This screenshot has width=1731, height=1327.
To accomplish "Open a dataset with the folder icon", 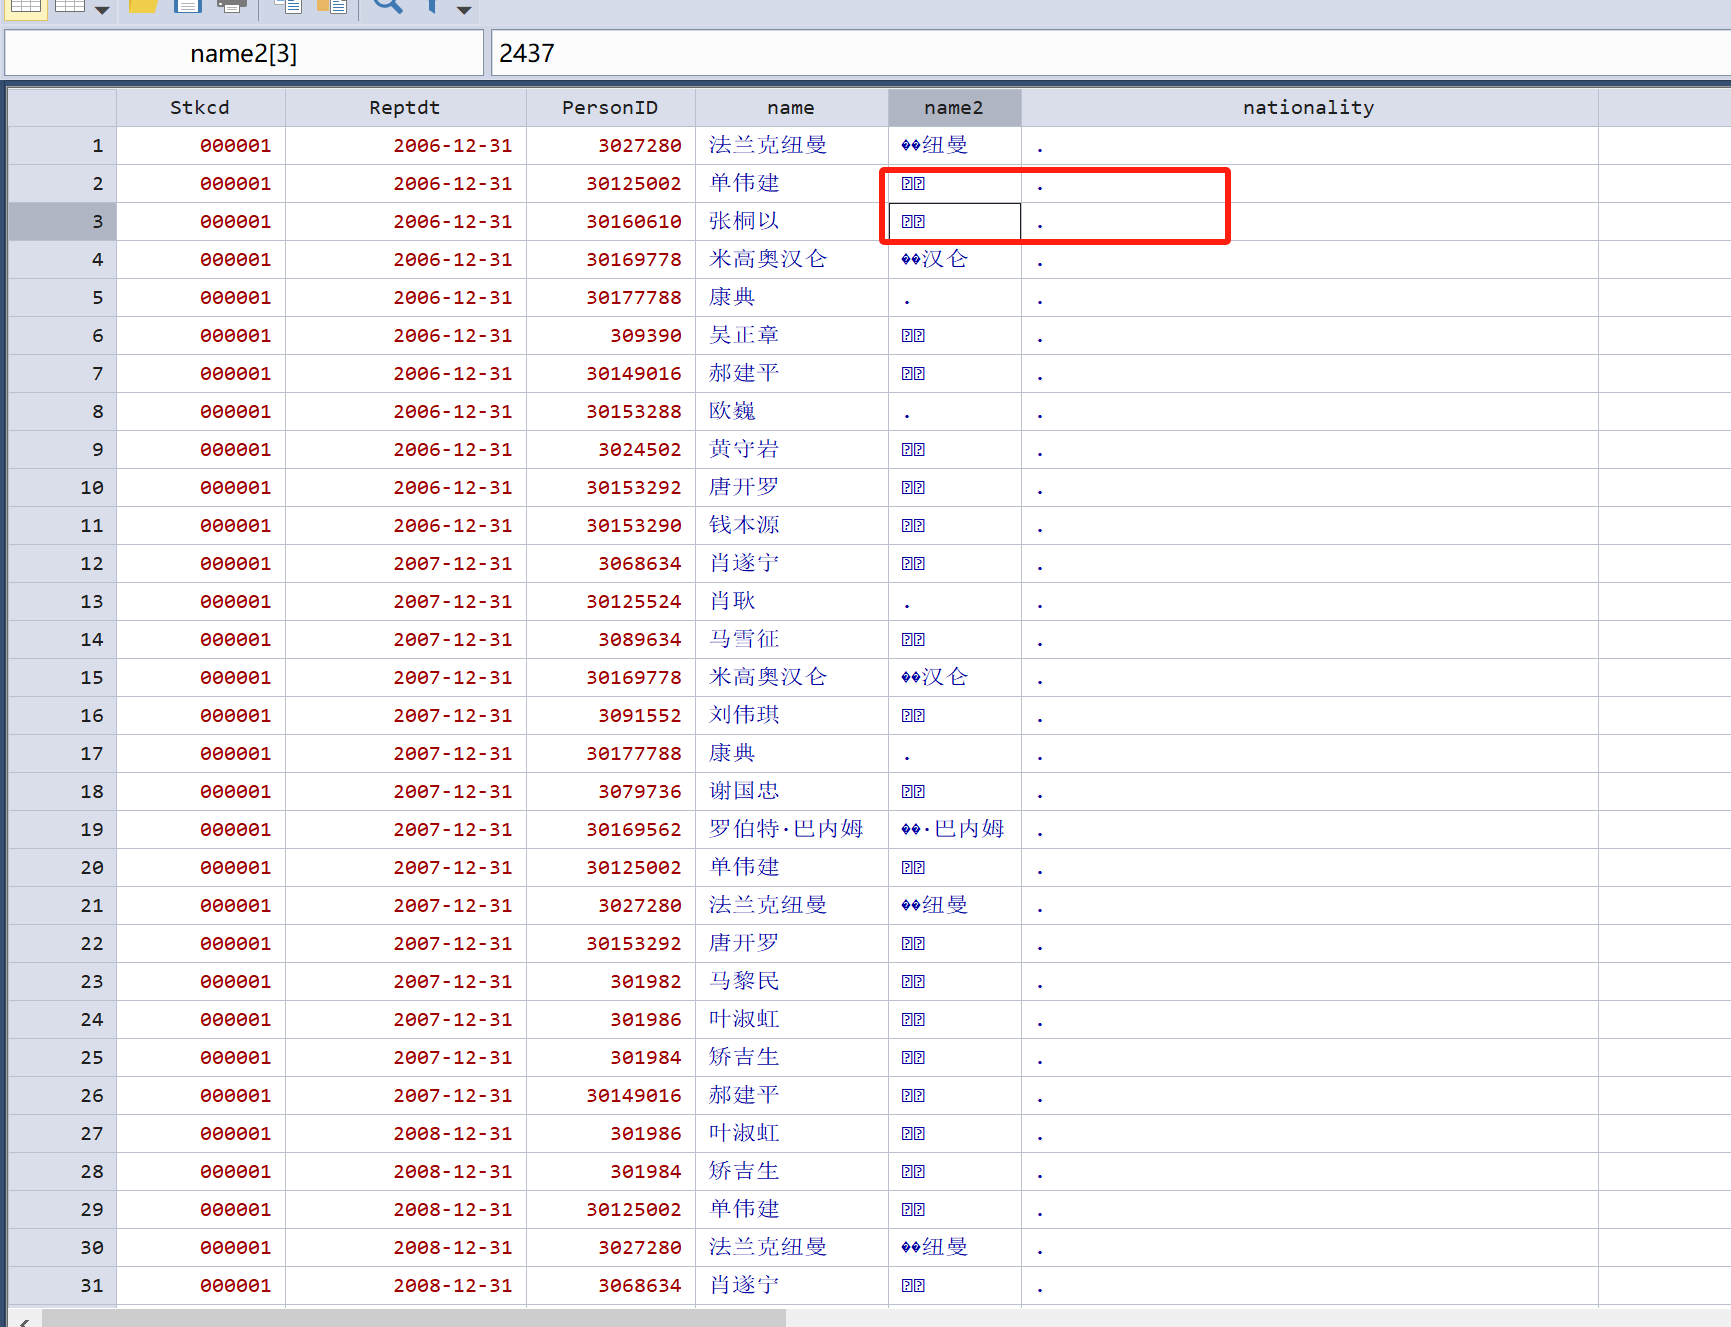I will pyautogui.click(x=143, y=6).
